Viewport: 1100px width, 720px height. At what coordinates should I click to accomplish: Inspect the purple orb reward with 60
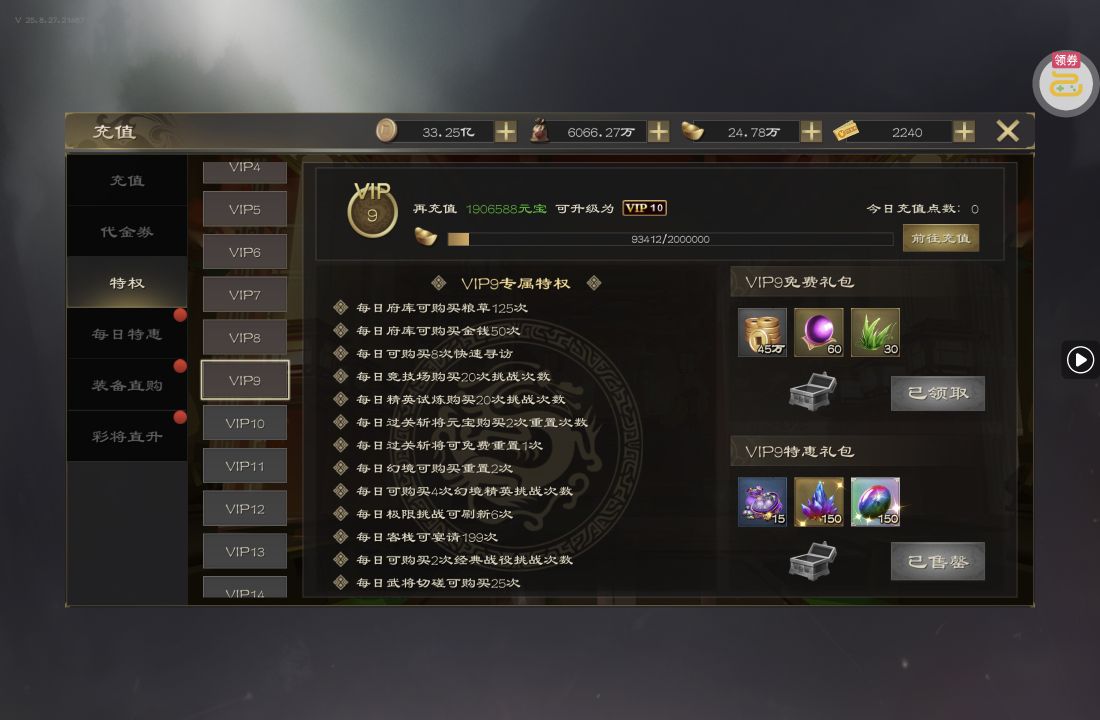point(819,332)
